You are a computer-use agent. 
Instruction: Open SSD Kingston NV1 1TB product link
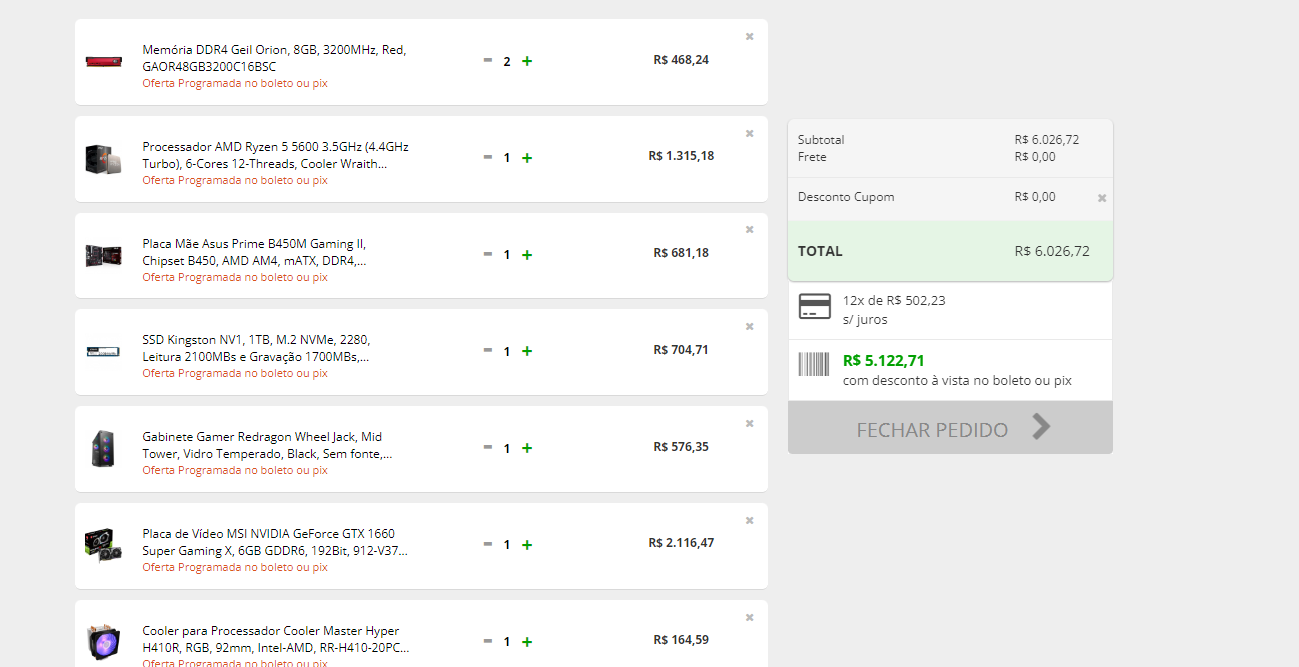tap(256, 348)
